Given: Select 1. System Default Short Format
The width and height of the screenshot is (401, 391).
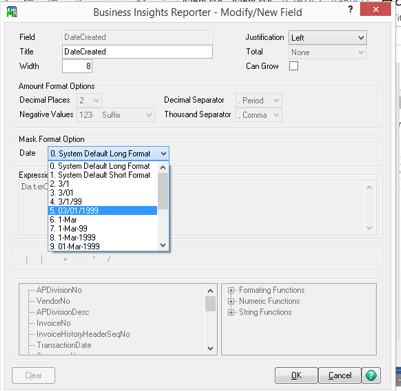Looking at the screenshot, I should (103, 175).
